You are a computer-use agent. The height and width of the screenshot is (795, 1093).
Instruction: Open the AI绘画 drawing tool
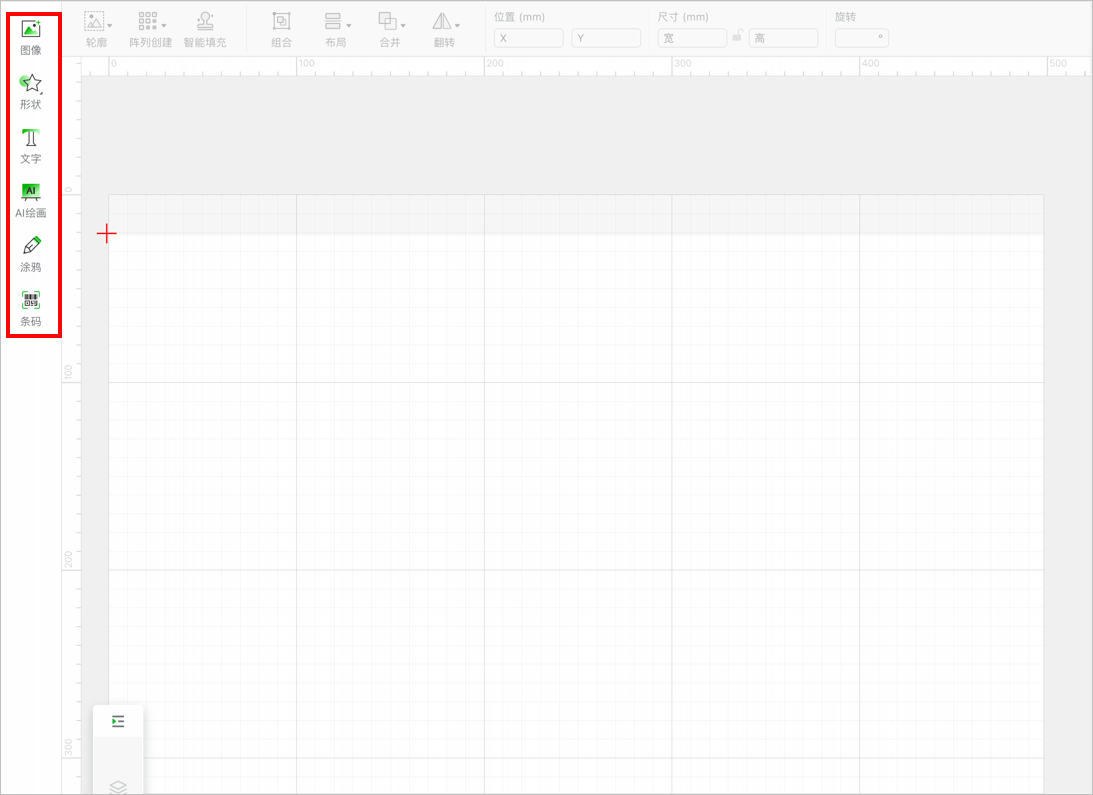point(31,198)
